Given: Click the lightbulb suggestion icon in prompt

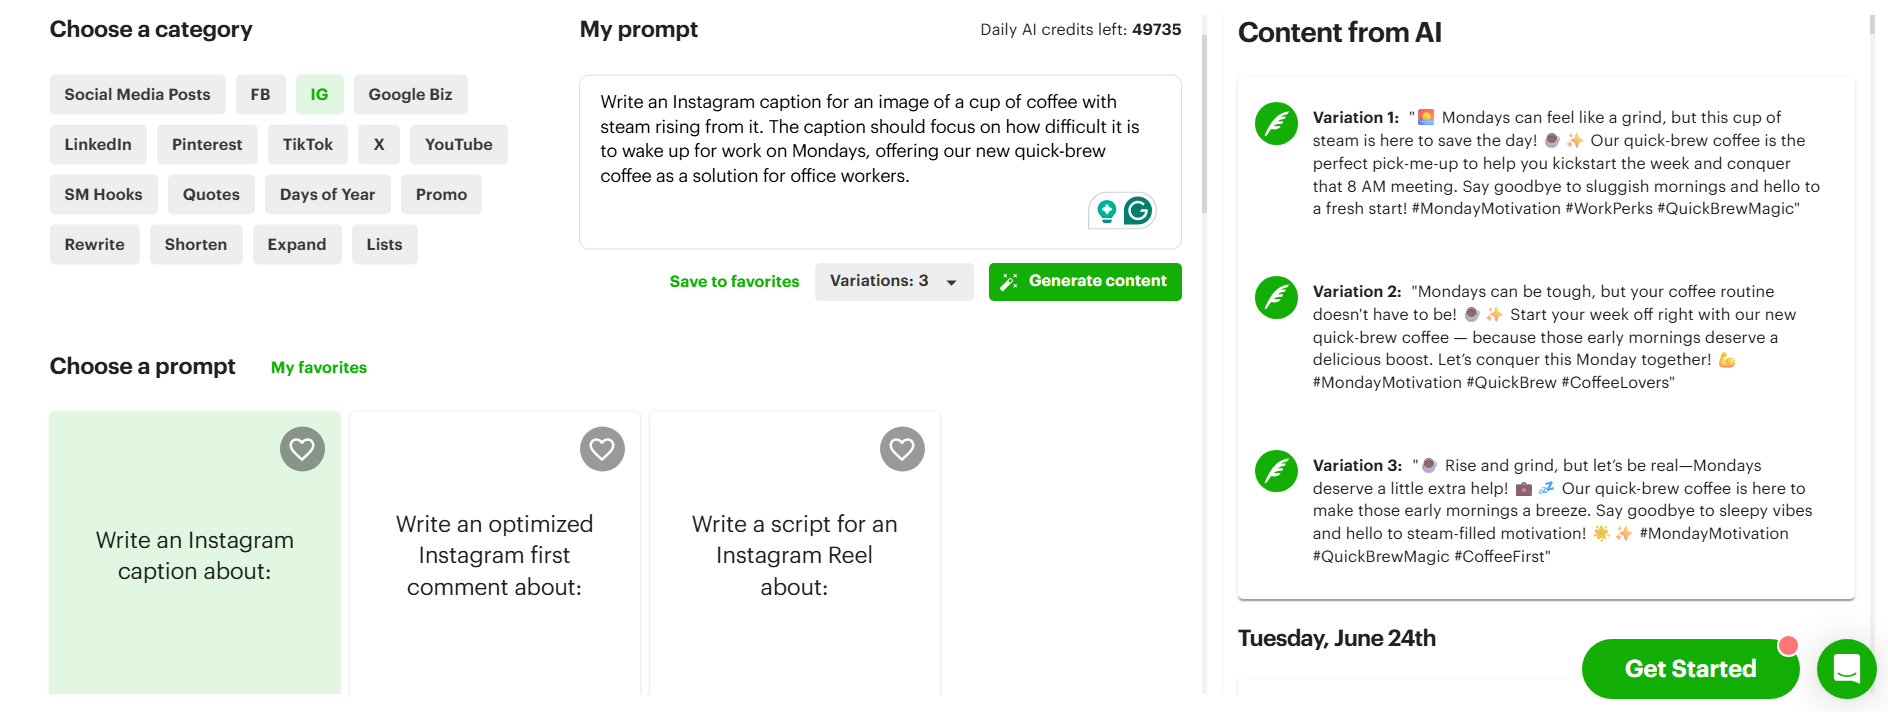Looking at the screenshot, I should (x=1106, y=211).
